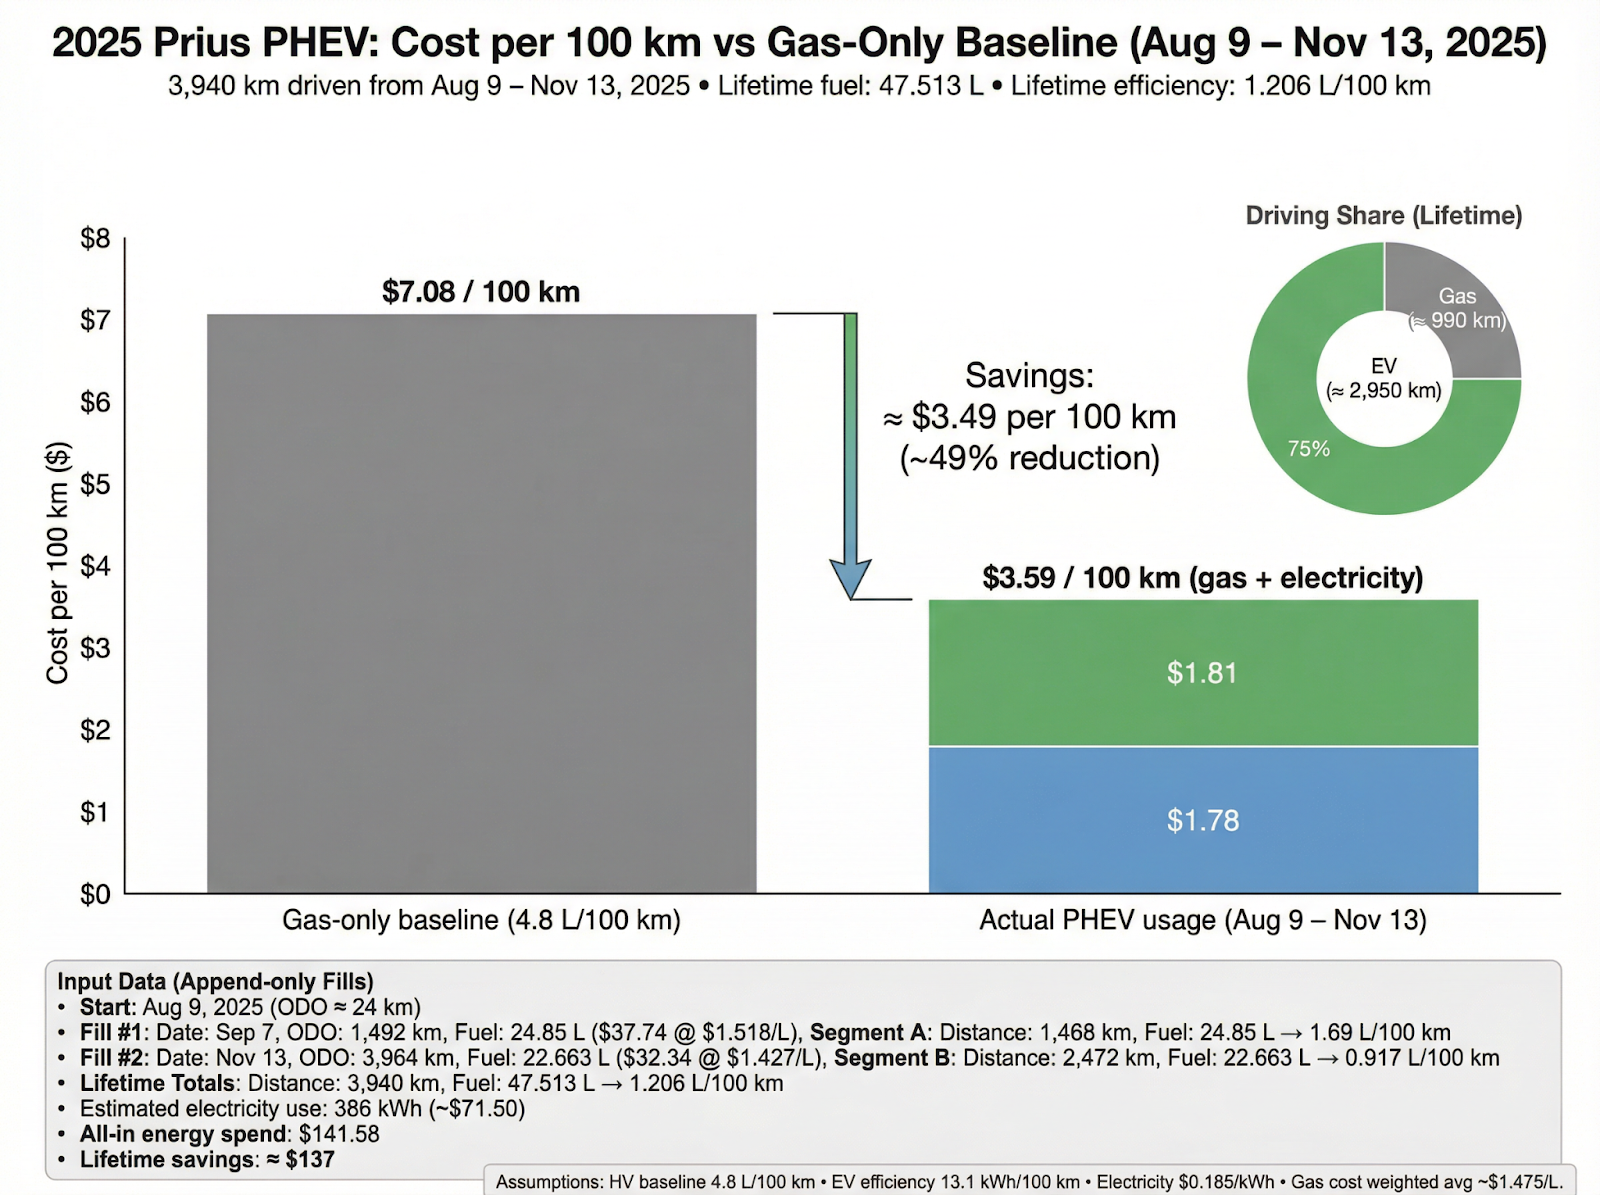Select the green $1.81 bar segment
The height and width of the screenshot is (1195, 1600).
[x=1203, y=673]
